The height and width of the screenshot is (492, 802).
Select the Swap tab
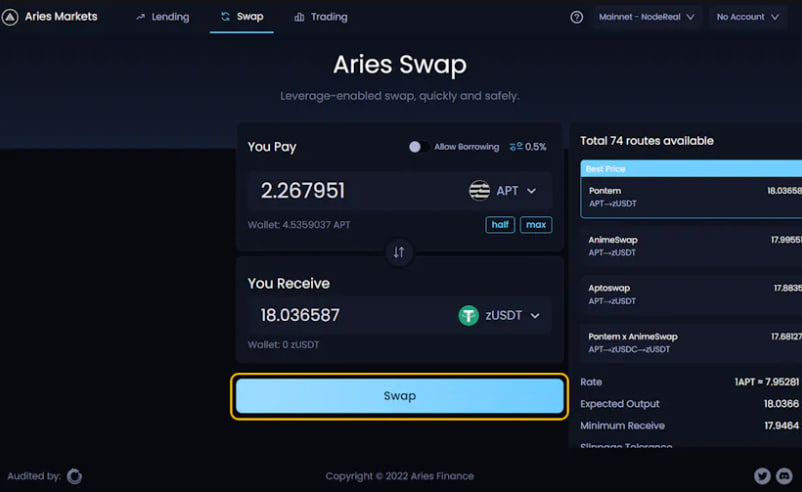(241, 17)
